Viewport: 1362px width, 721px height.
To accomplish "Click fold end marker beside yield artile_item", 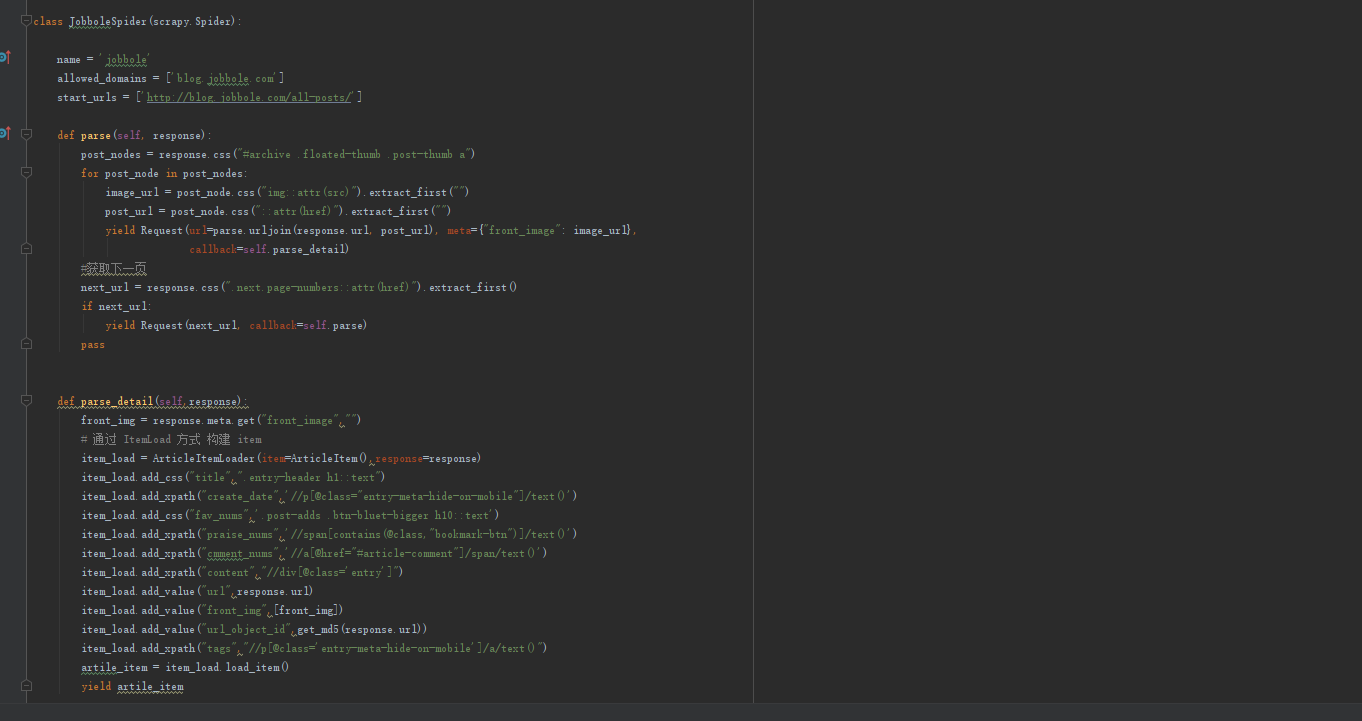I will (x=27, y=686).
